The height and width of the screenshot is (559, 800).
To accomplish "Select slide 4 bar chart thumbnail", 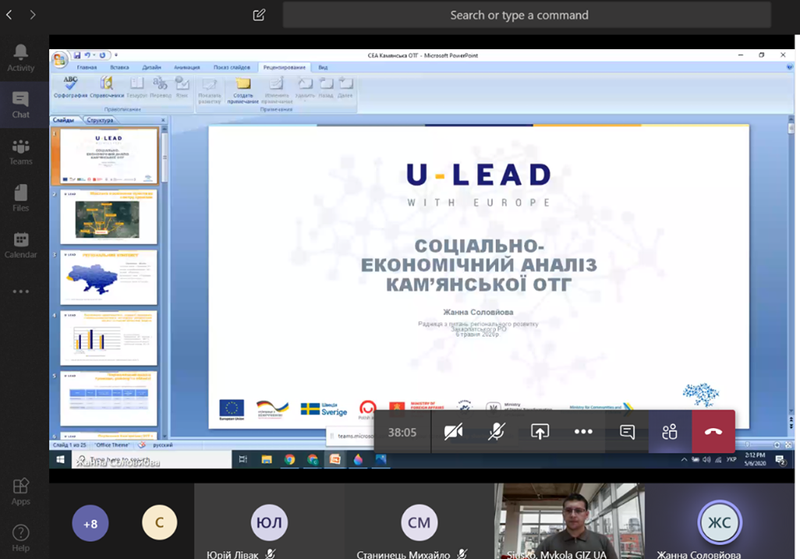I will click(109, 338).
